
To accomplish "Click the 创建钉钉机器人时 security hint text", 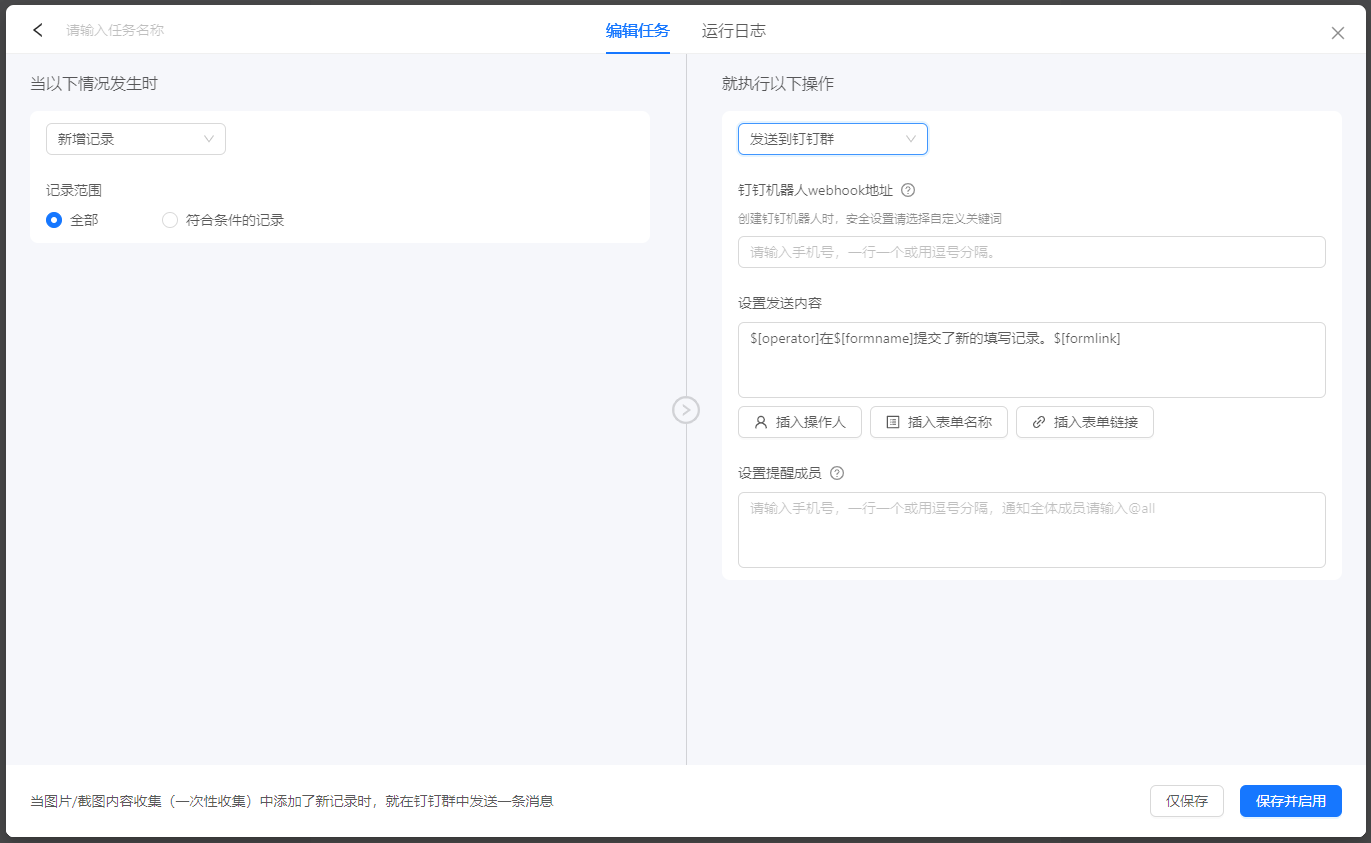I will tap(870, 218).
